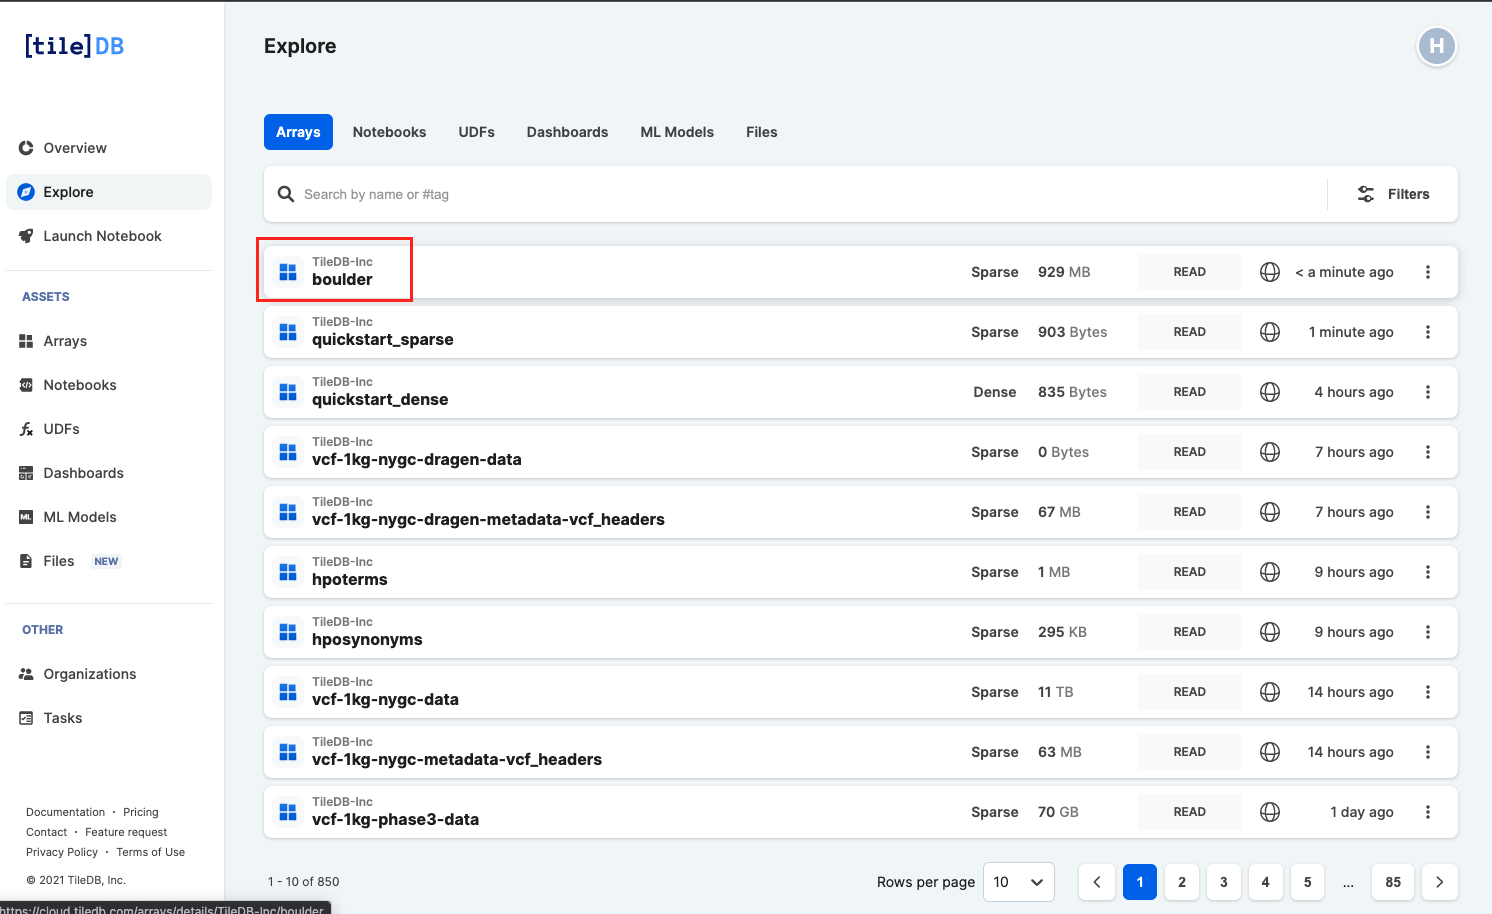Screen dimensions: 1492x914
Task: Open the UDFs section in sidebar
Action: click(x=61, y=429)
